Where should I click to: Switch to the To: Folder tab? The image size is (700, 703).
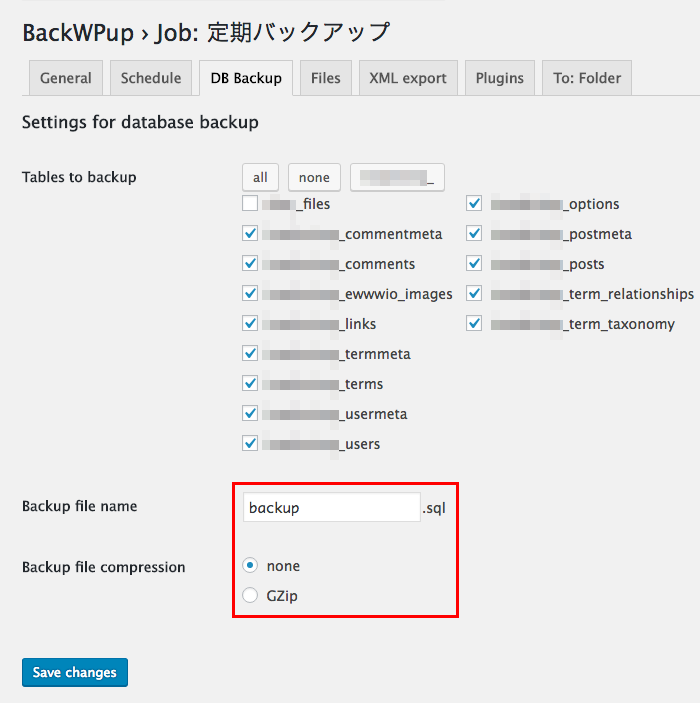pyautogui.click(x=587, y=78)
